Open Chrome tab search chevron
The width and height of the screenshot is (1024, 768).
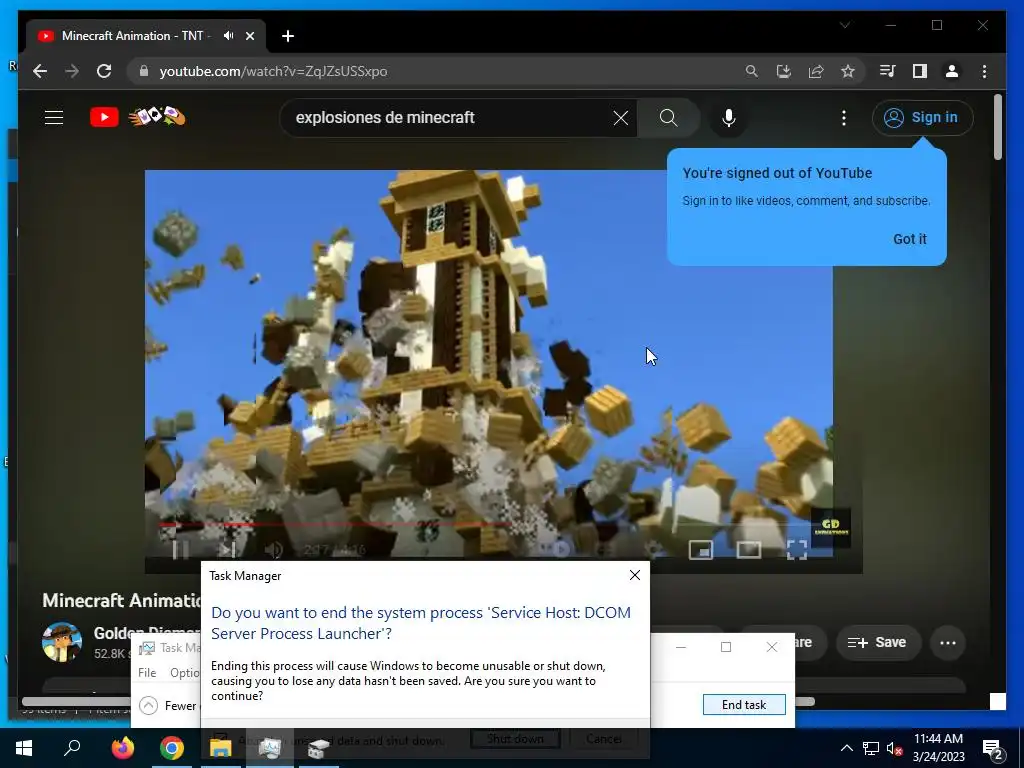pos(845,25)
